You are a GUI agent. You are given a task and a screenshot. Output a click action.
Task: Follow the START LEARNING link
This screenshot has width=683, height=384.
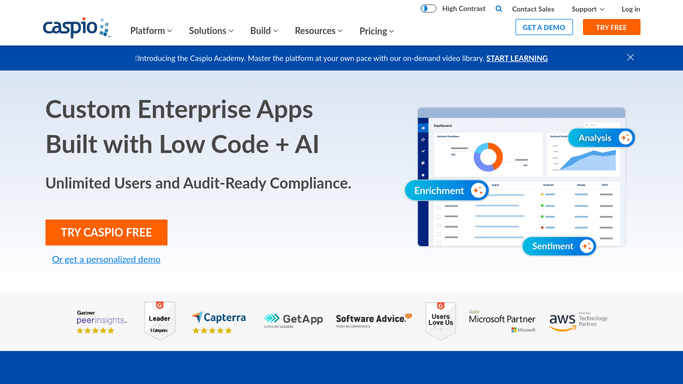[517, 58]
